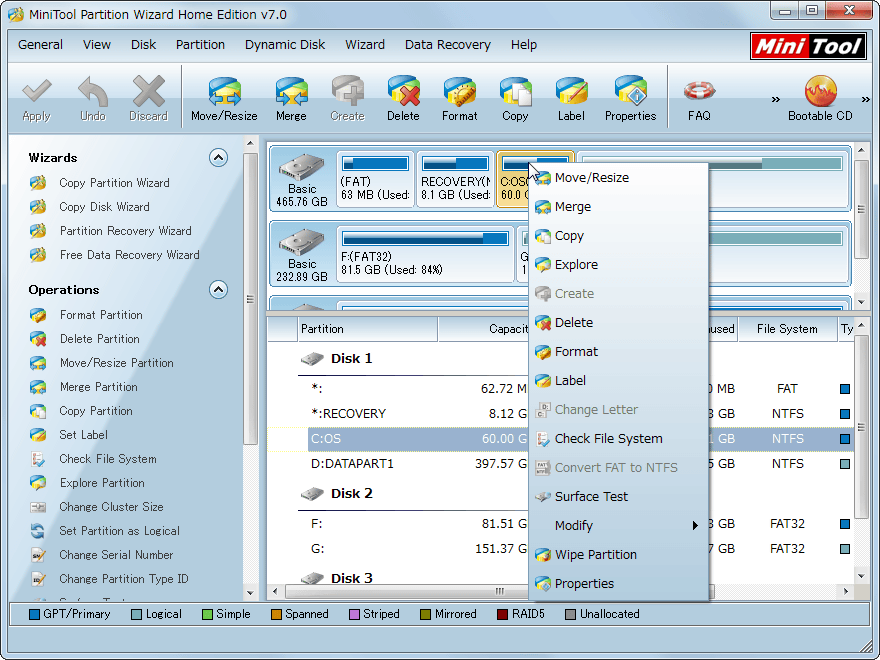This screenshot has height=660, width=880.
Task: Click the Apply checkmark button
Action: 36,99
